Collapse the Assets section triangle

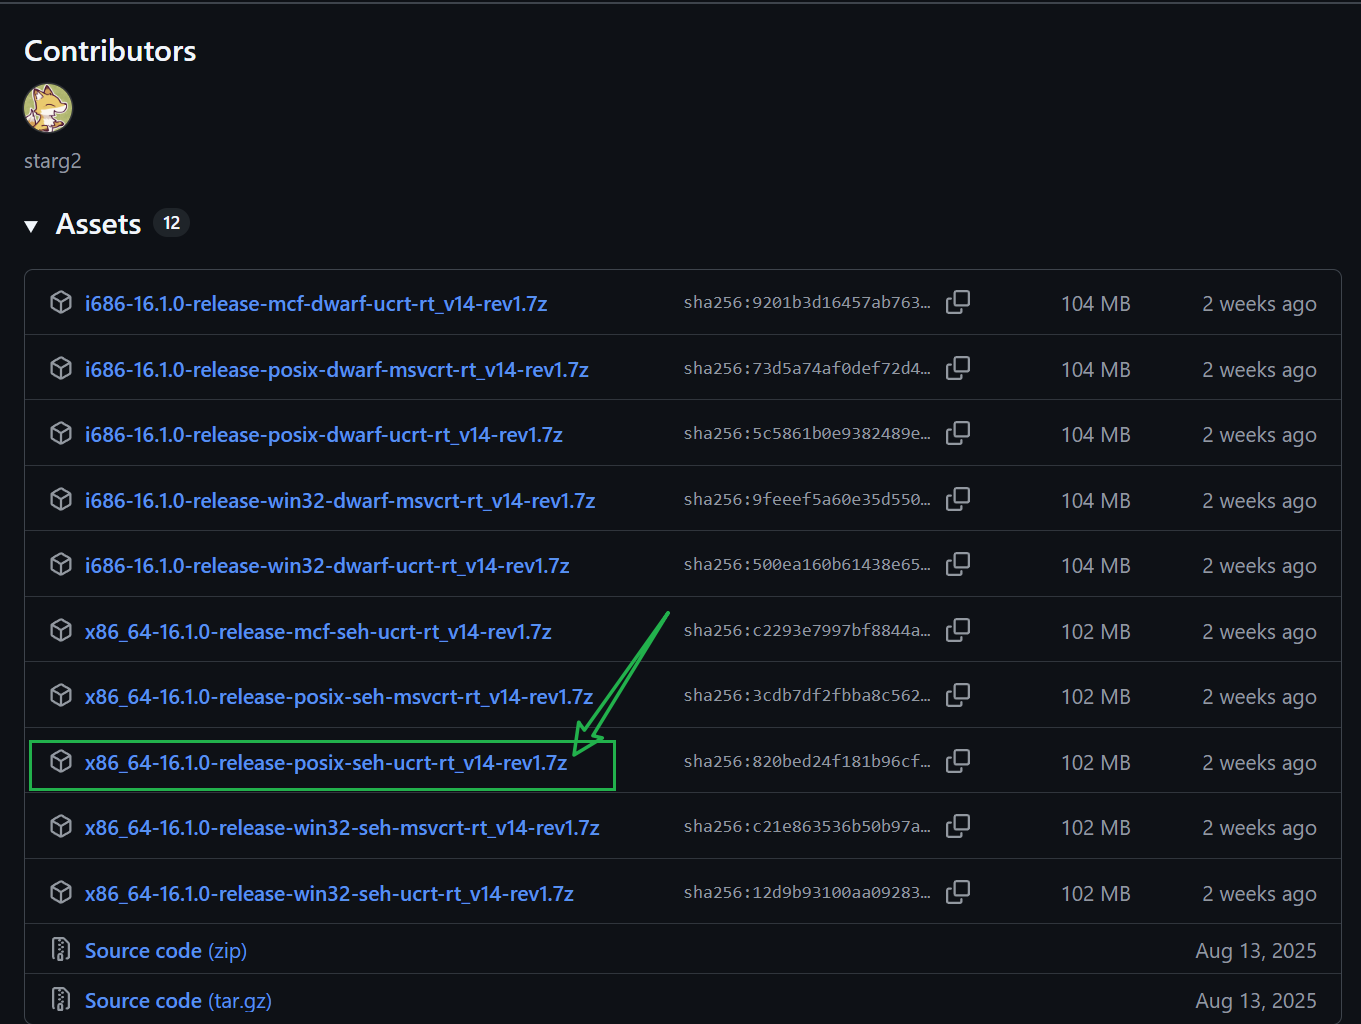(x=31, y=226)
